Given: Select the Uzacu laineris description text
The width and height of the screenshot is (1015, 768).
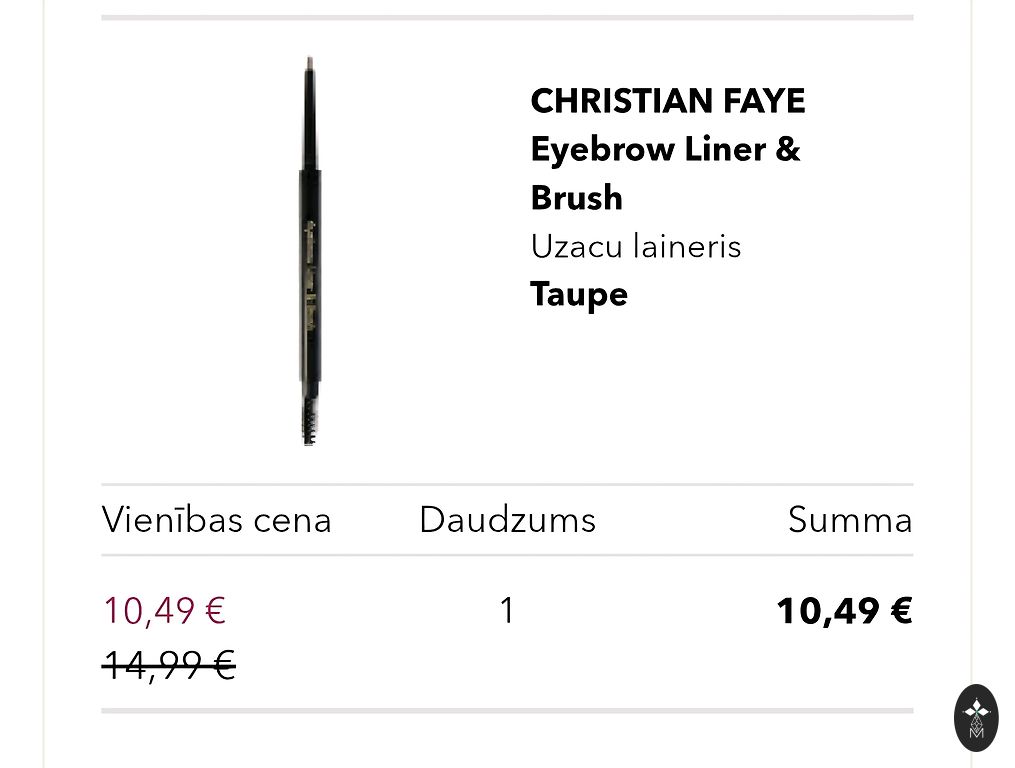Looking at the screenshot, I should click(636, 246).
